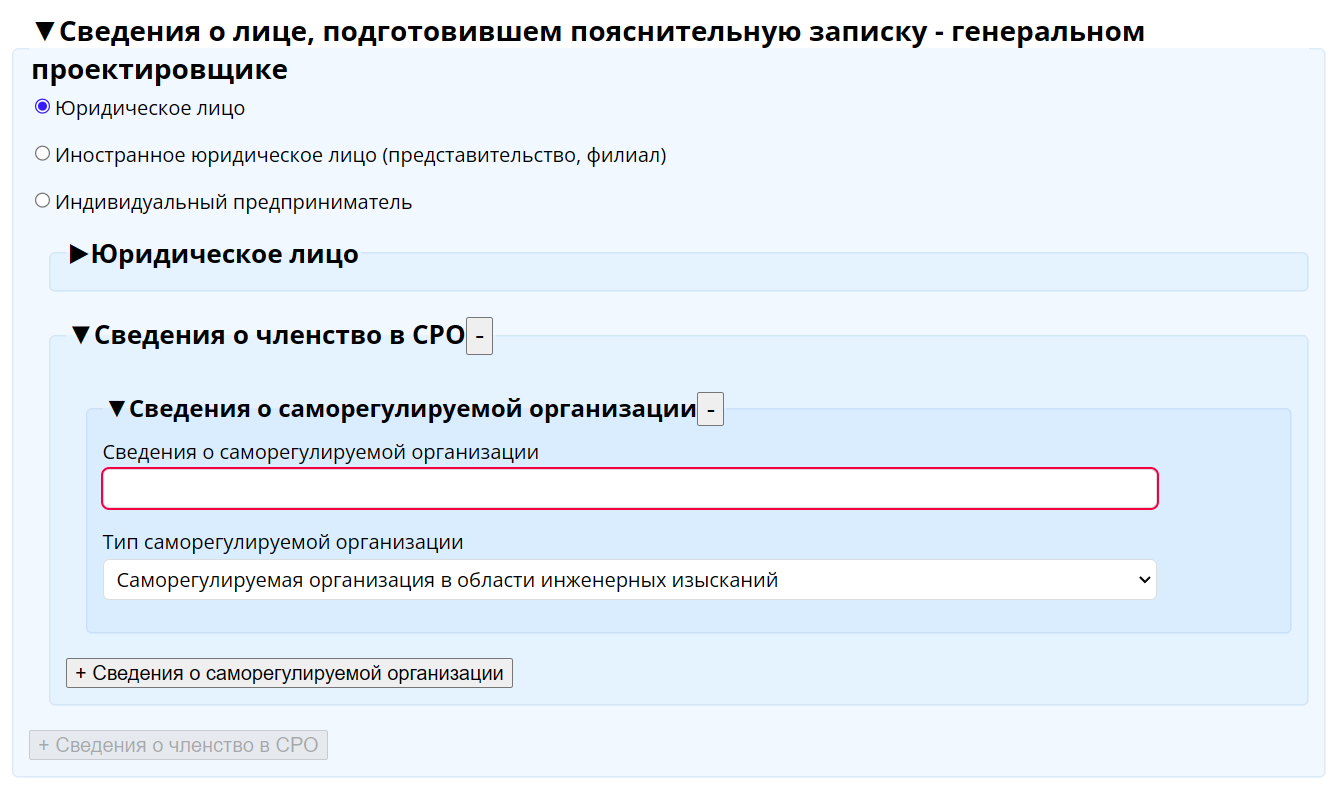This screenshot has height=785, width=1336.
Task: Click the greyed-out "+ Сведения о членство в СРО" button
Action: (x=178, y=745)
